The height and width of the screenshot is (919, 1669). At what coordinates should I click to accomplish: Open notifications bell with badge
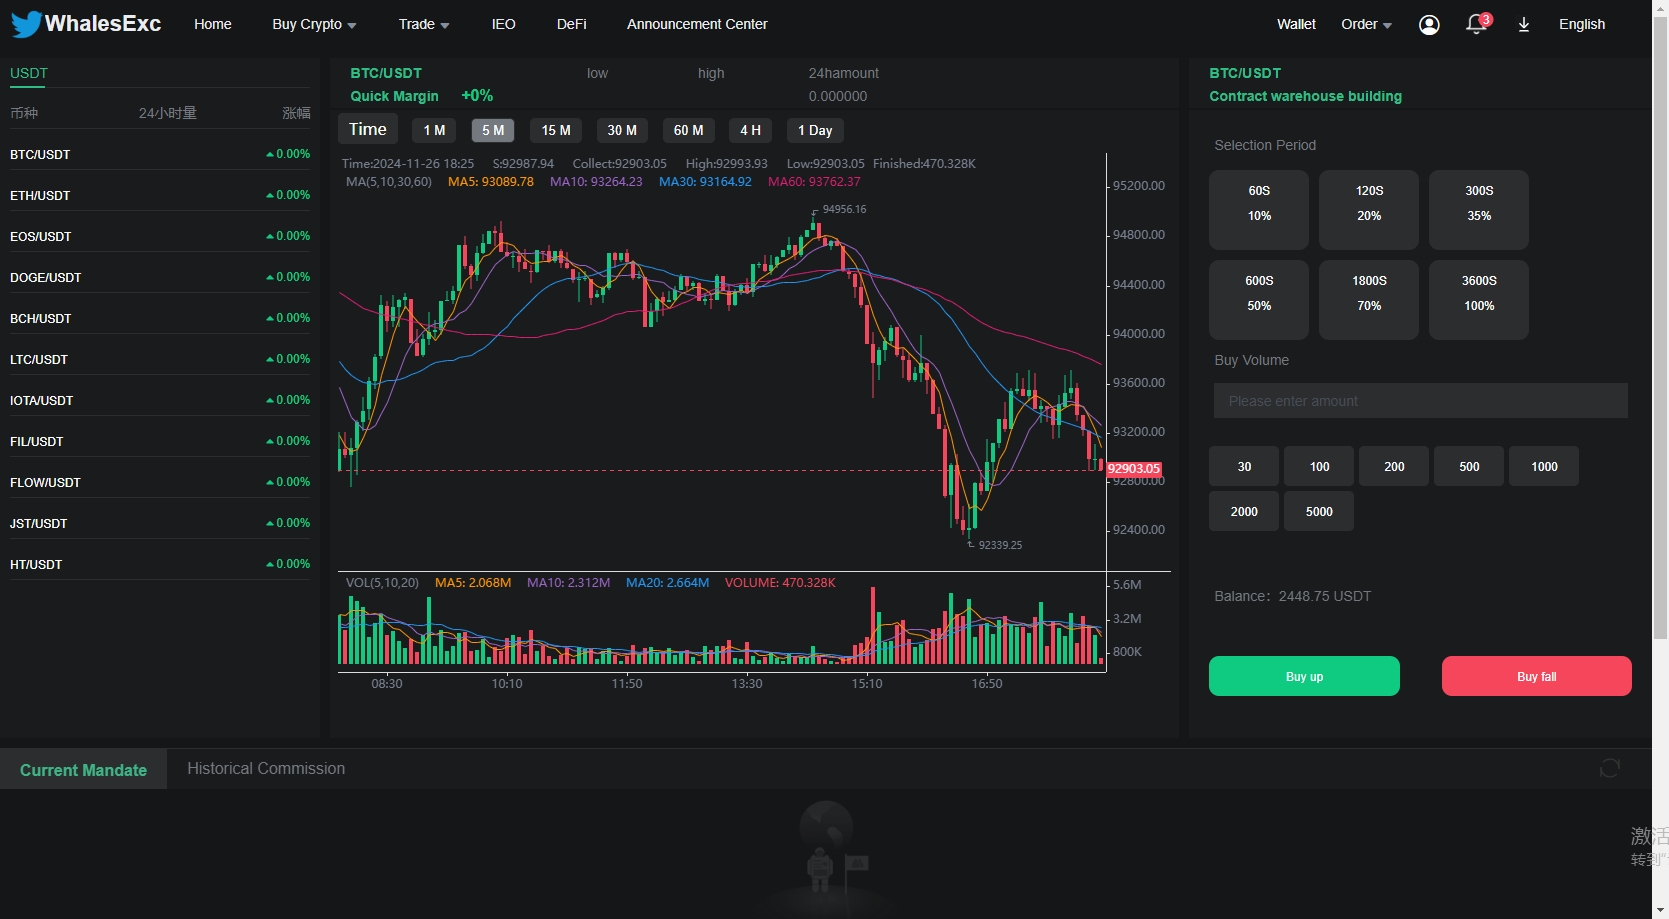(1478, 24)
